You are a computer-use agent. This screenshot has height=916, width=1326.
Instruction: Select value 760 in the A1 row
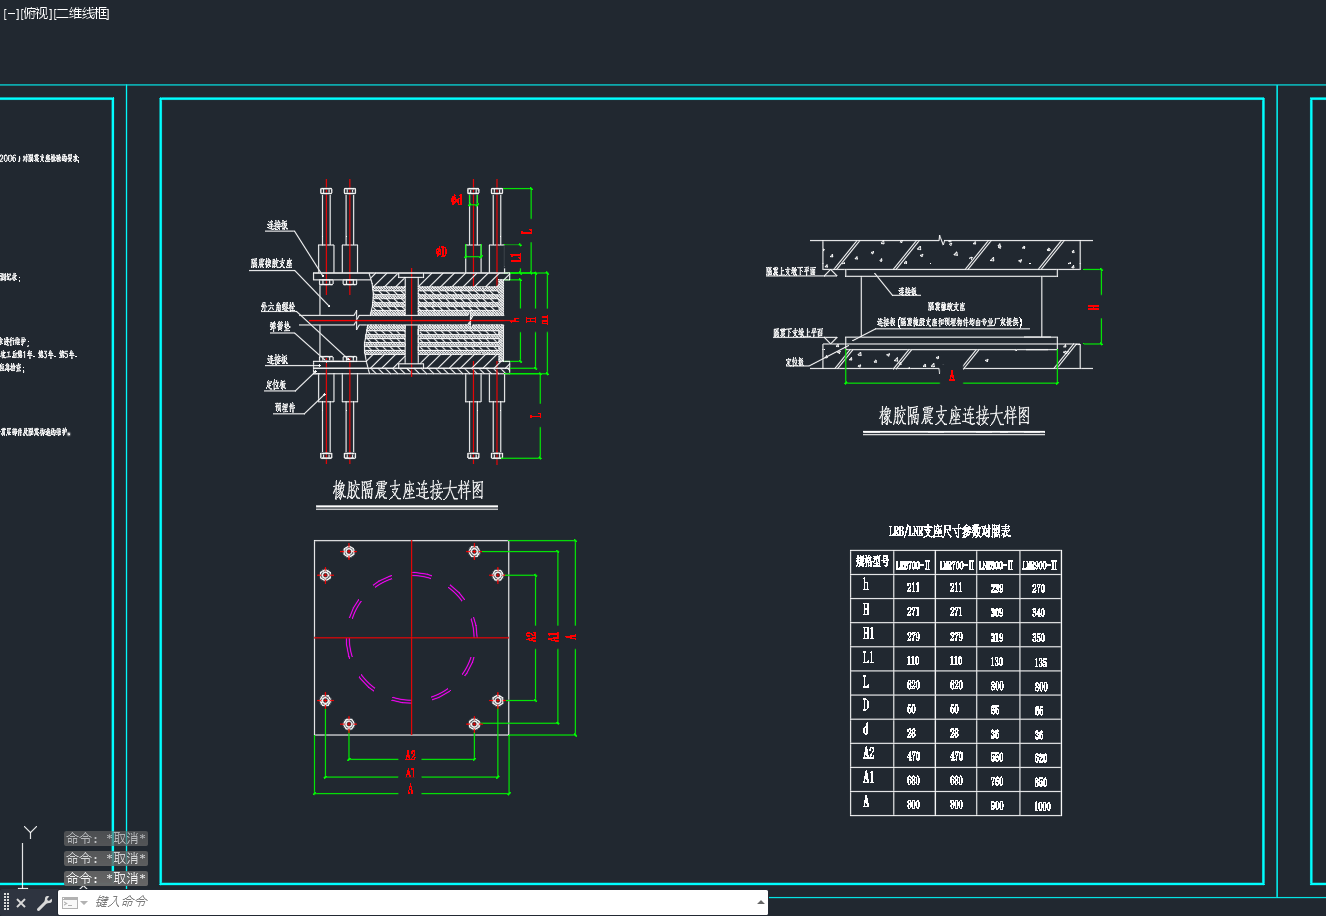tap(997, 782)
